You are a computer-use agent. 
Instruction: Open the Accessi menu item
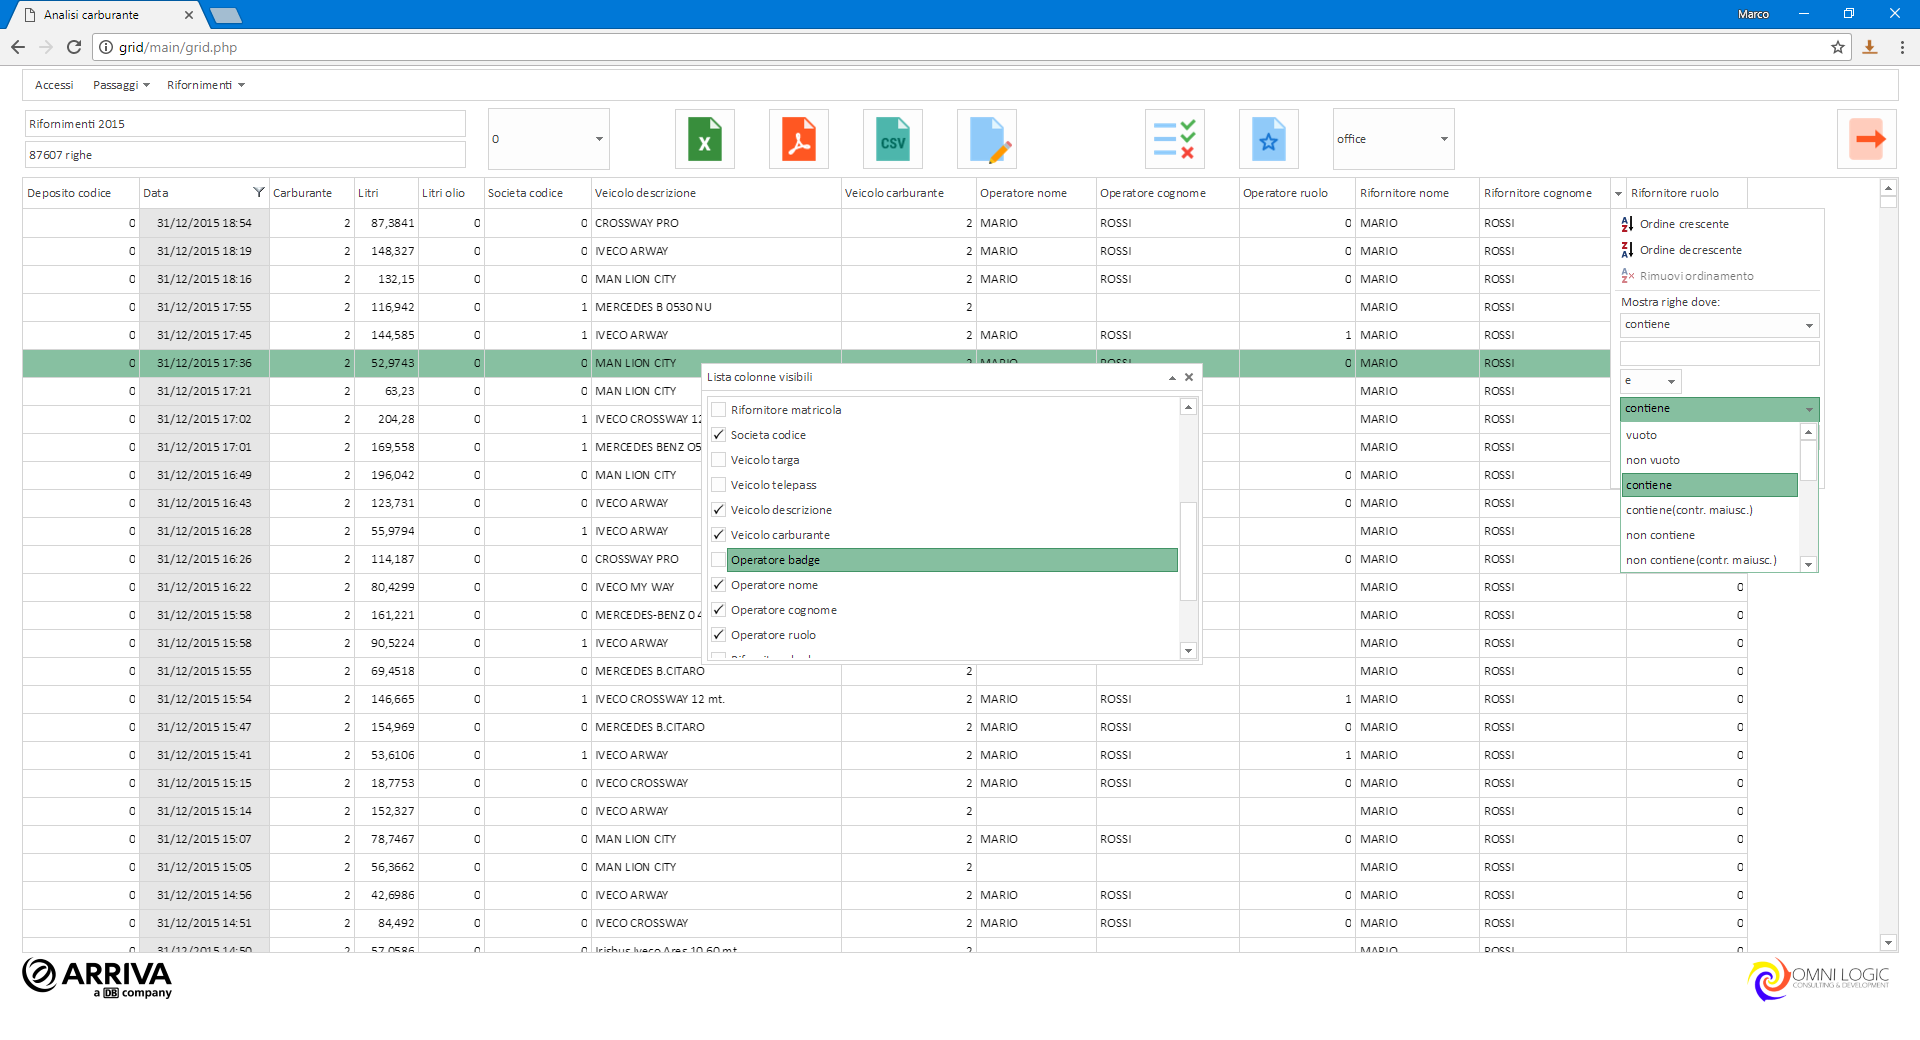point(54,85)
